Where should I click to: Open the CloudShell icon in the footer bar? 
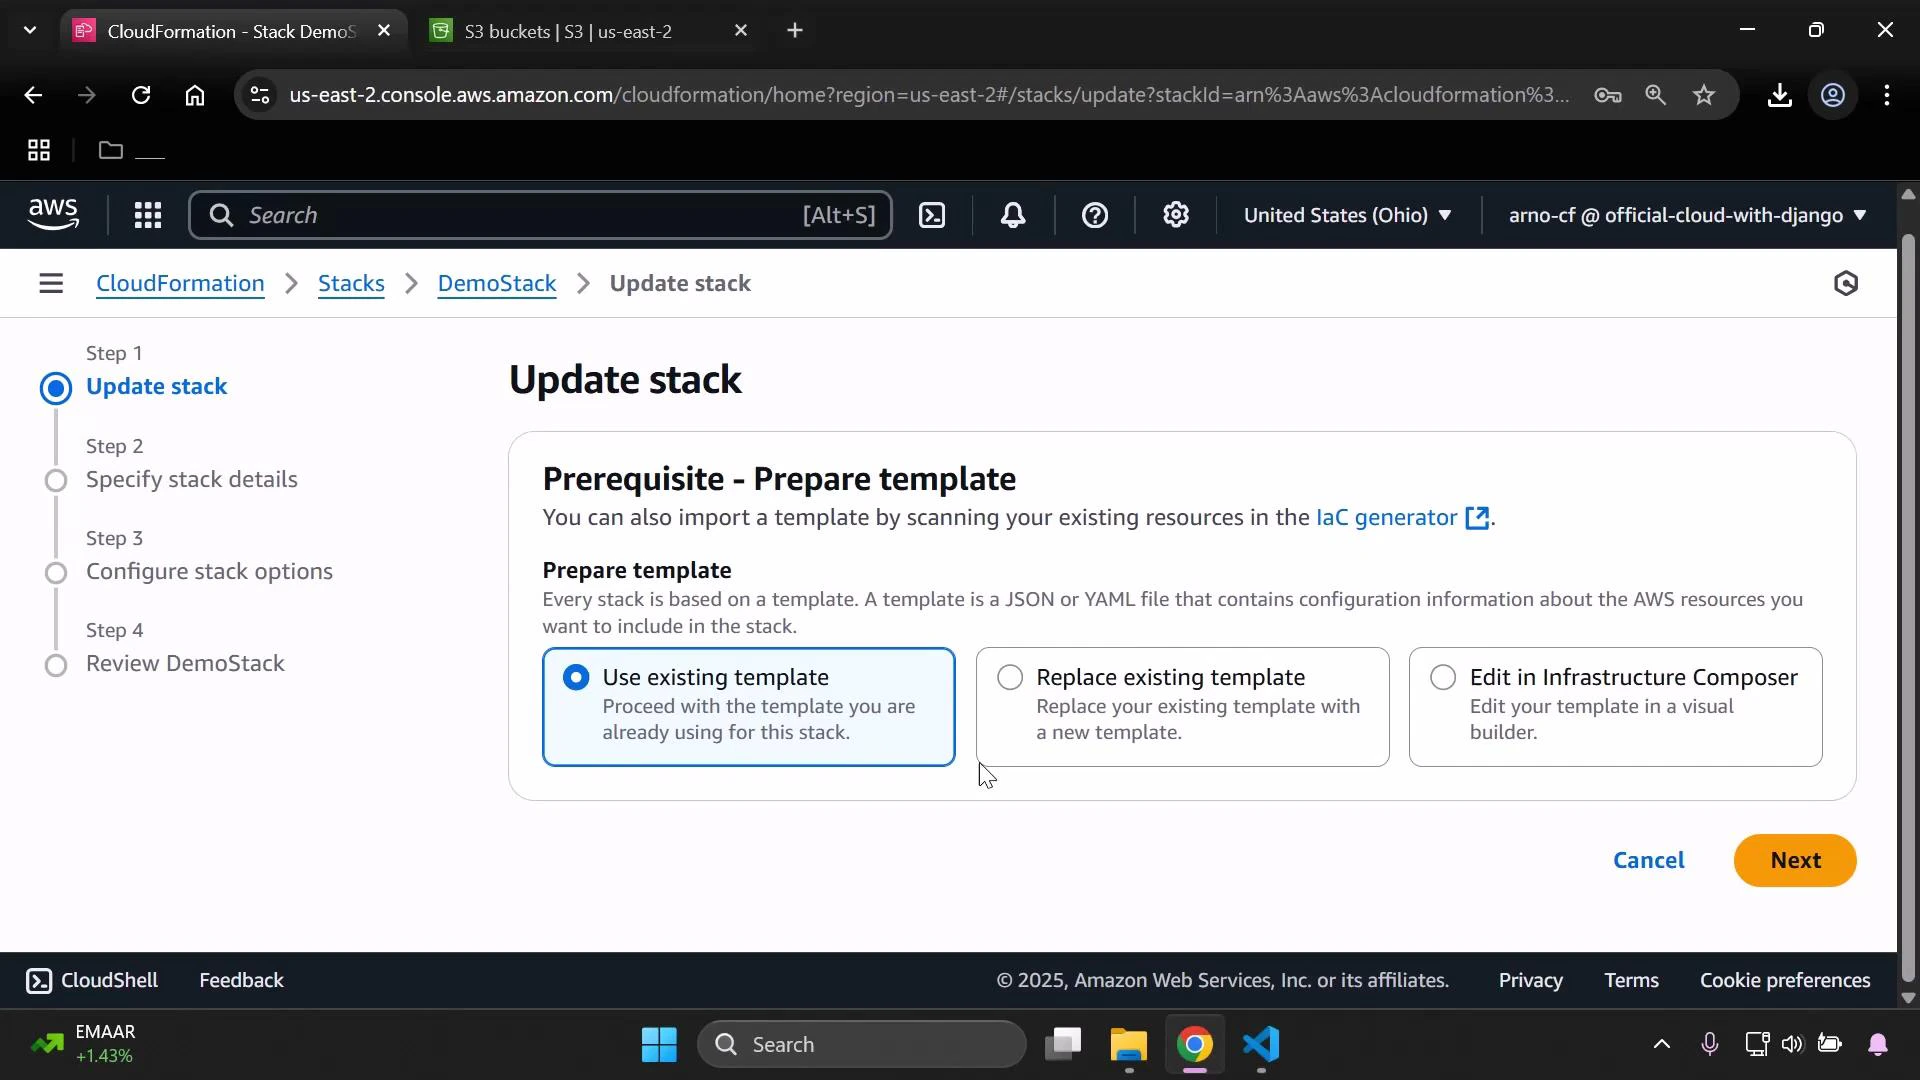[40, 980]
